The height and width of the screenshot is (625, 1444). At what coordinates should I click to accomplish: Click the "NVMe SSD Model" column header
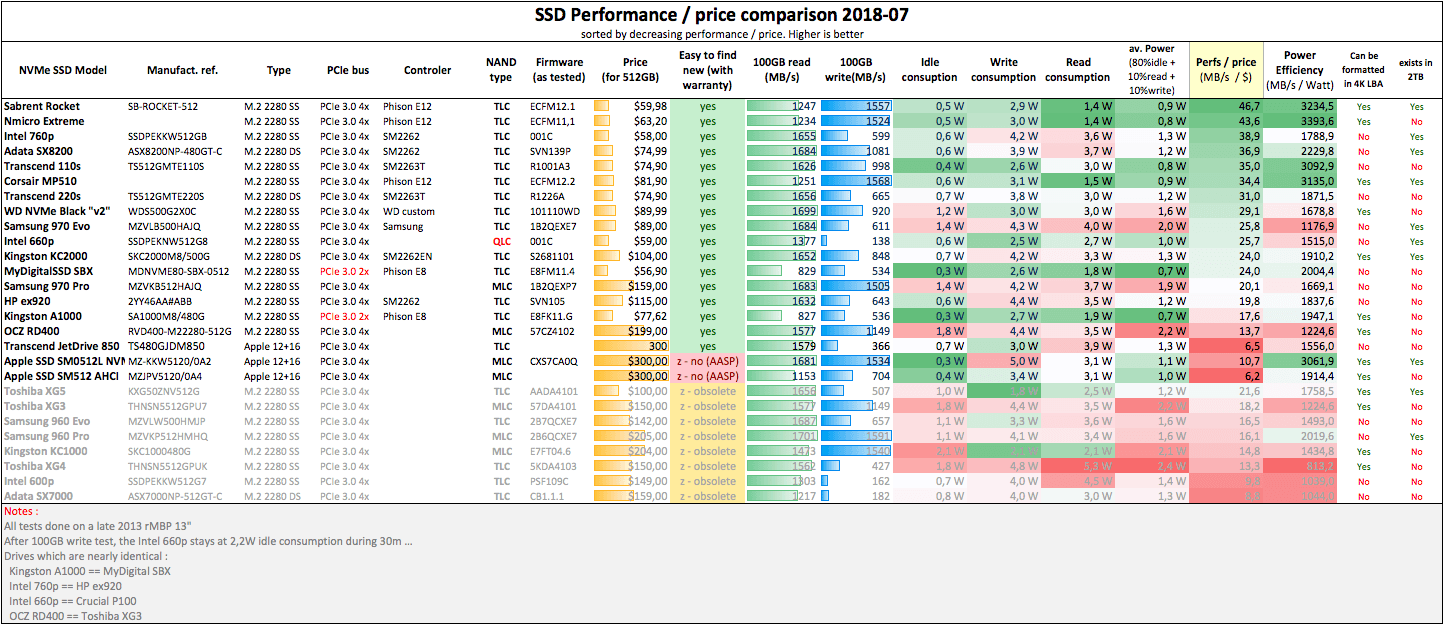click(63, 70)
